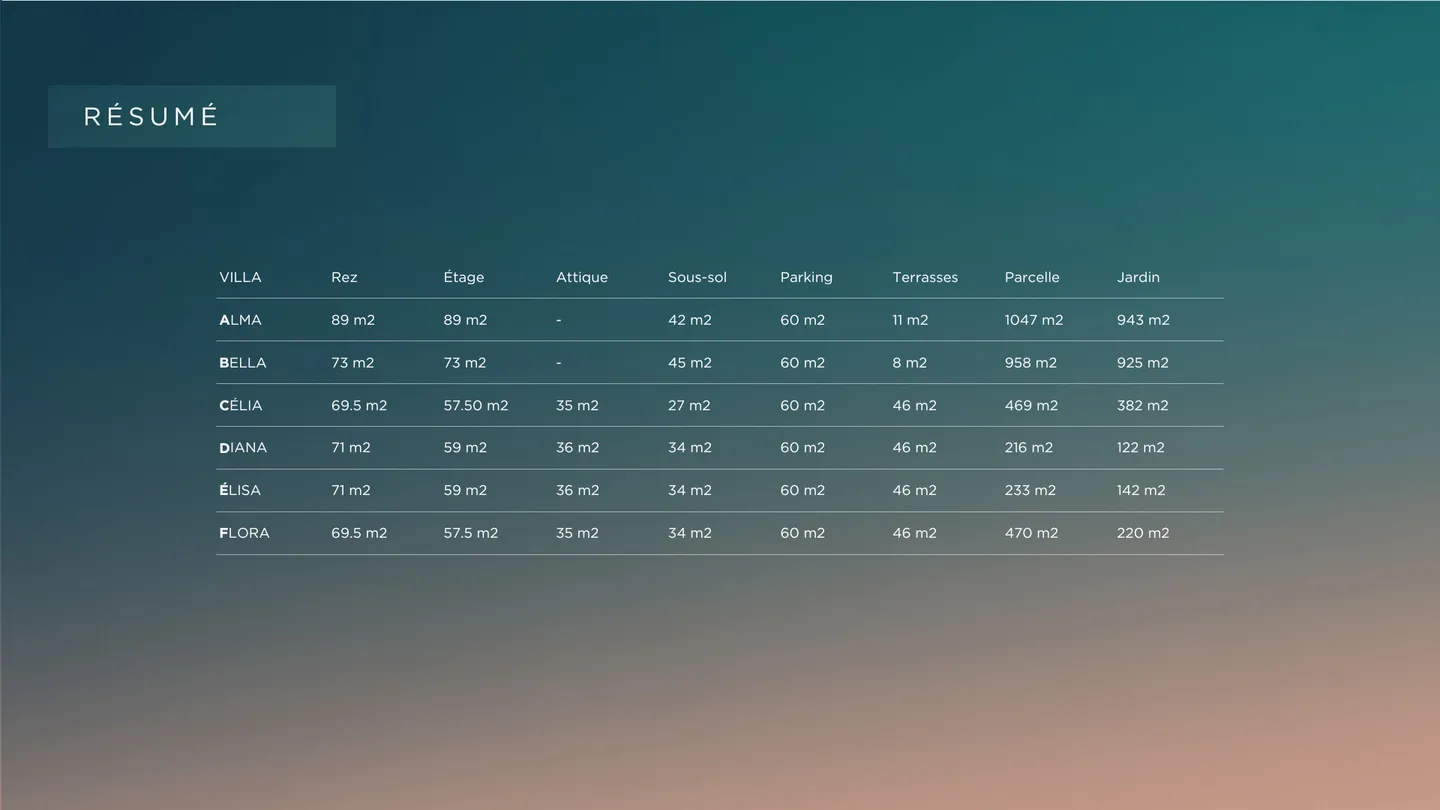
Task: Click Flora's 220 m2 jardin value
Action: 1143,533
